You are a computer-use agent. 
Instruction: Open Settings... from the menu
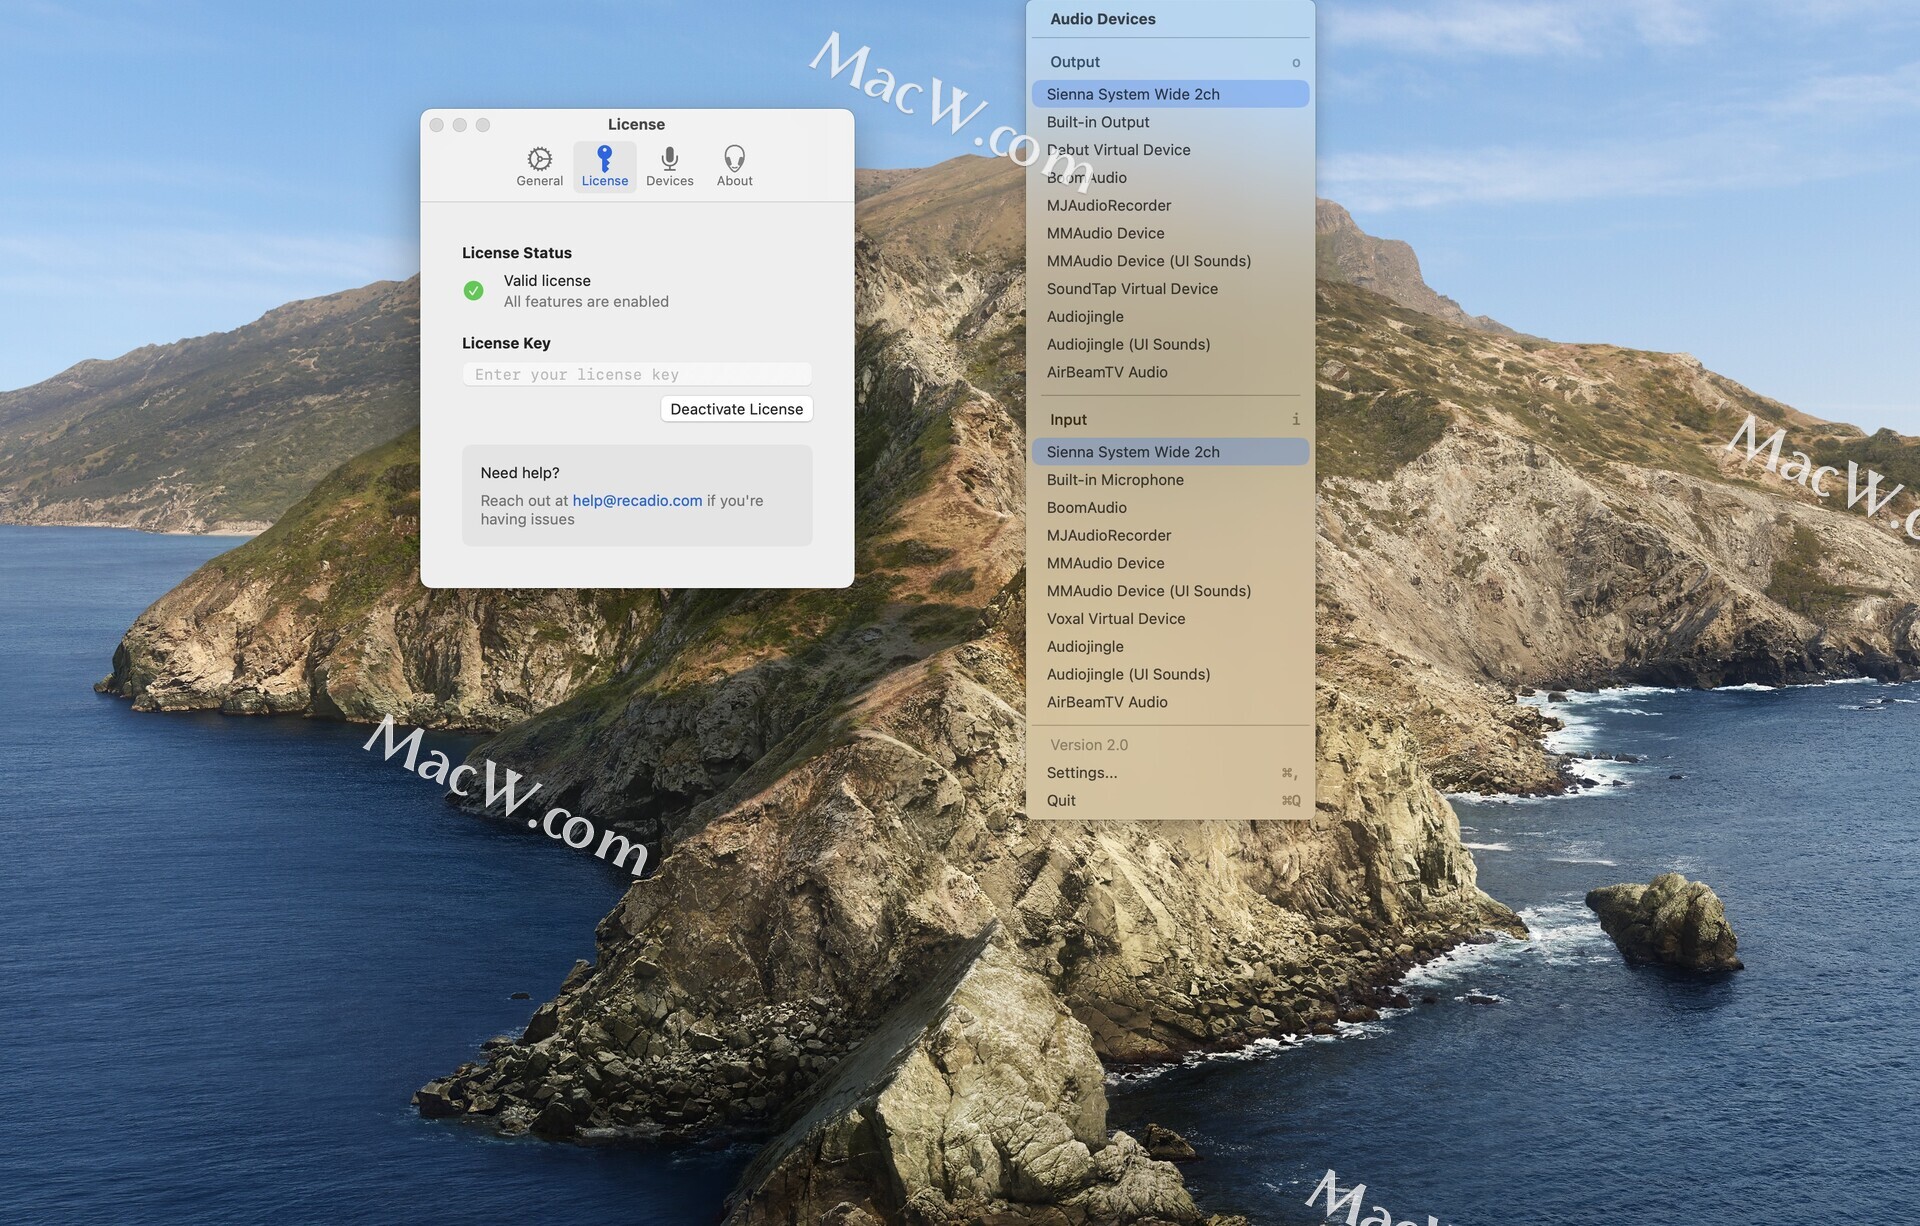pyautogui.click(x=1081, y=773)
